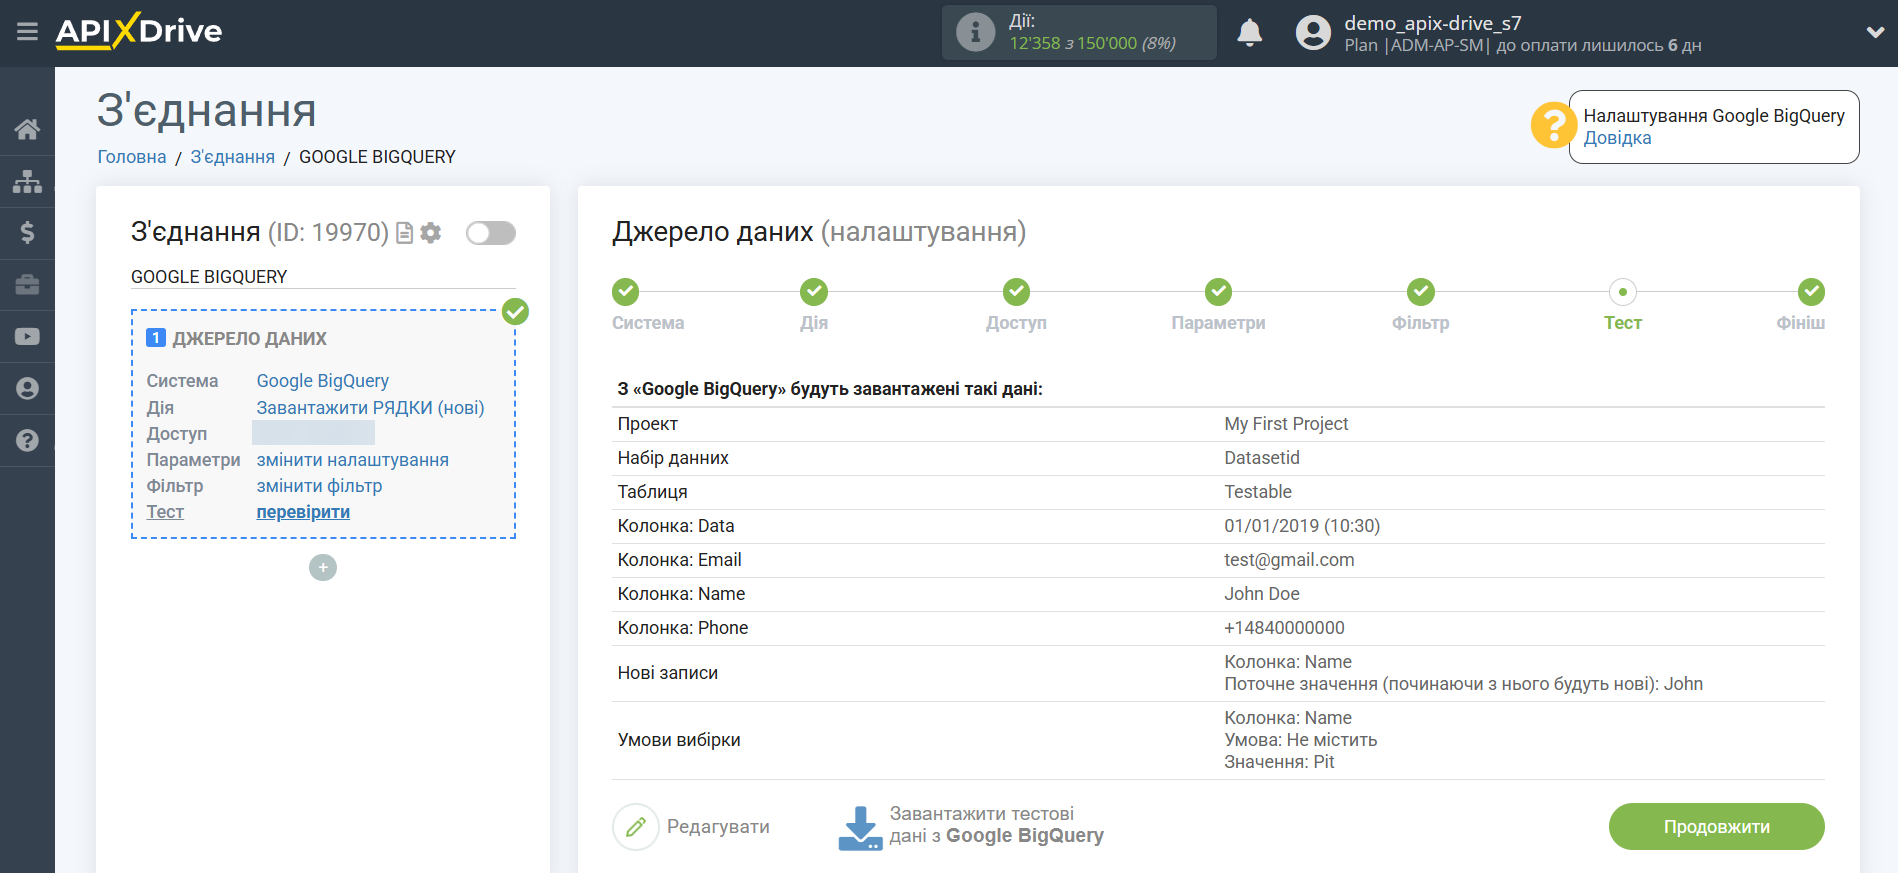The height and width of the screenshot is (873, 1898).
Task: Click the Редагувати label
Action: point(718,827)
